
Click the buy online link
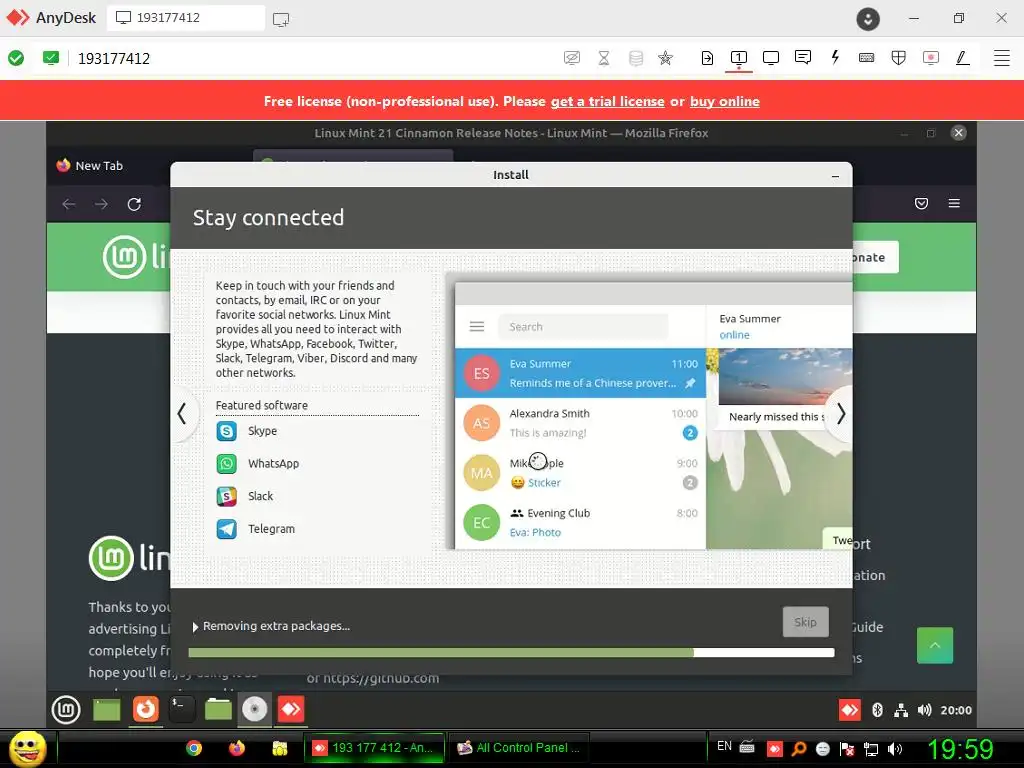coord(724,101)
